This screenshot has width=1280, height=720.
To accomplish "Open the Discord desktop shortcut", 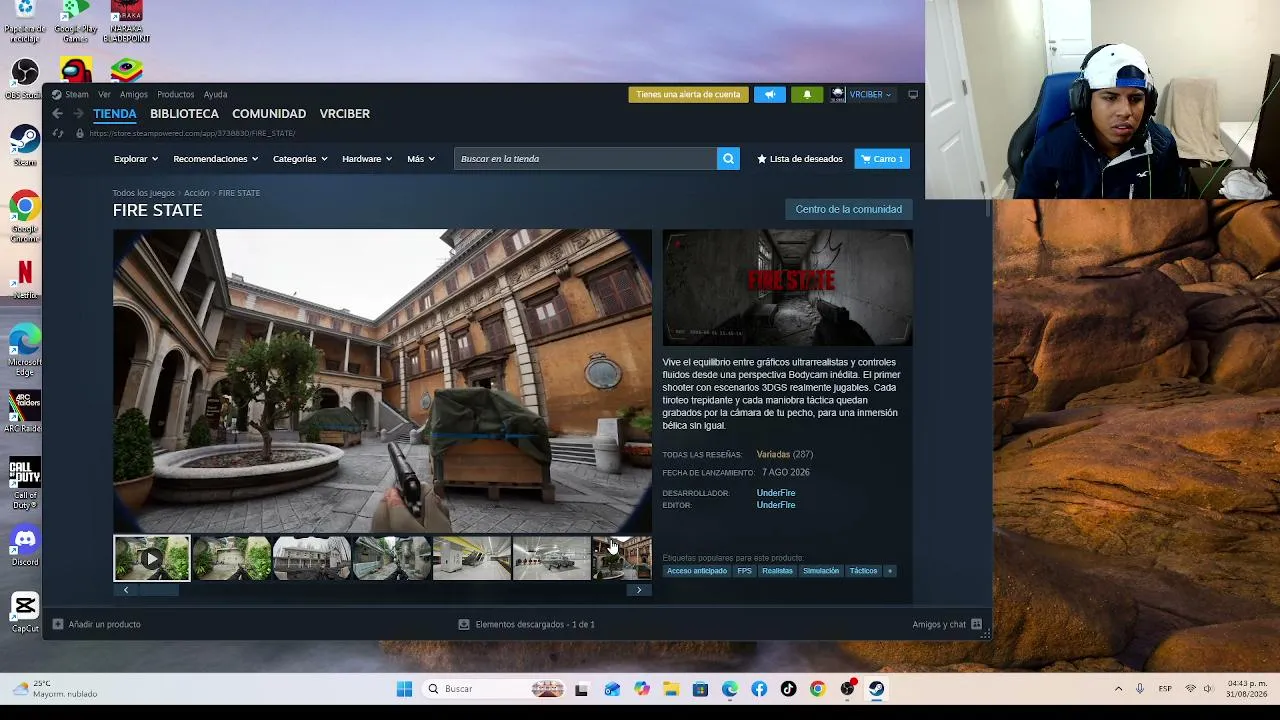I will click(x=25, y=545).
